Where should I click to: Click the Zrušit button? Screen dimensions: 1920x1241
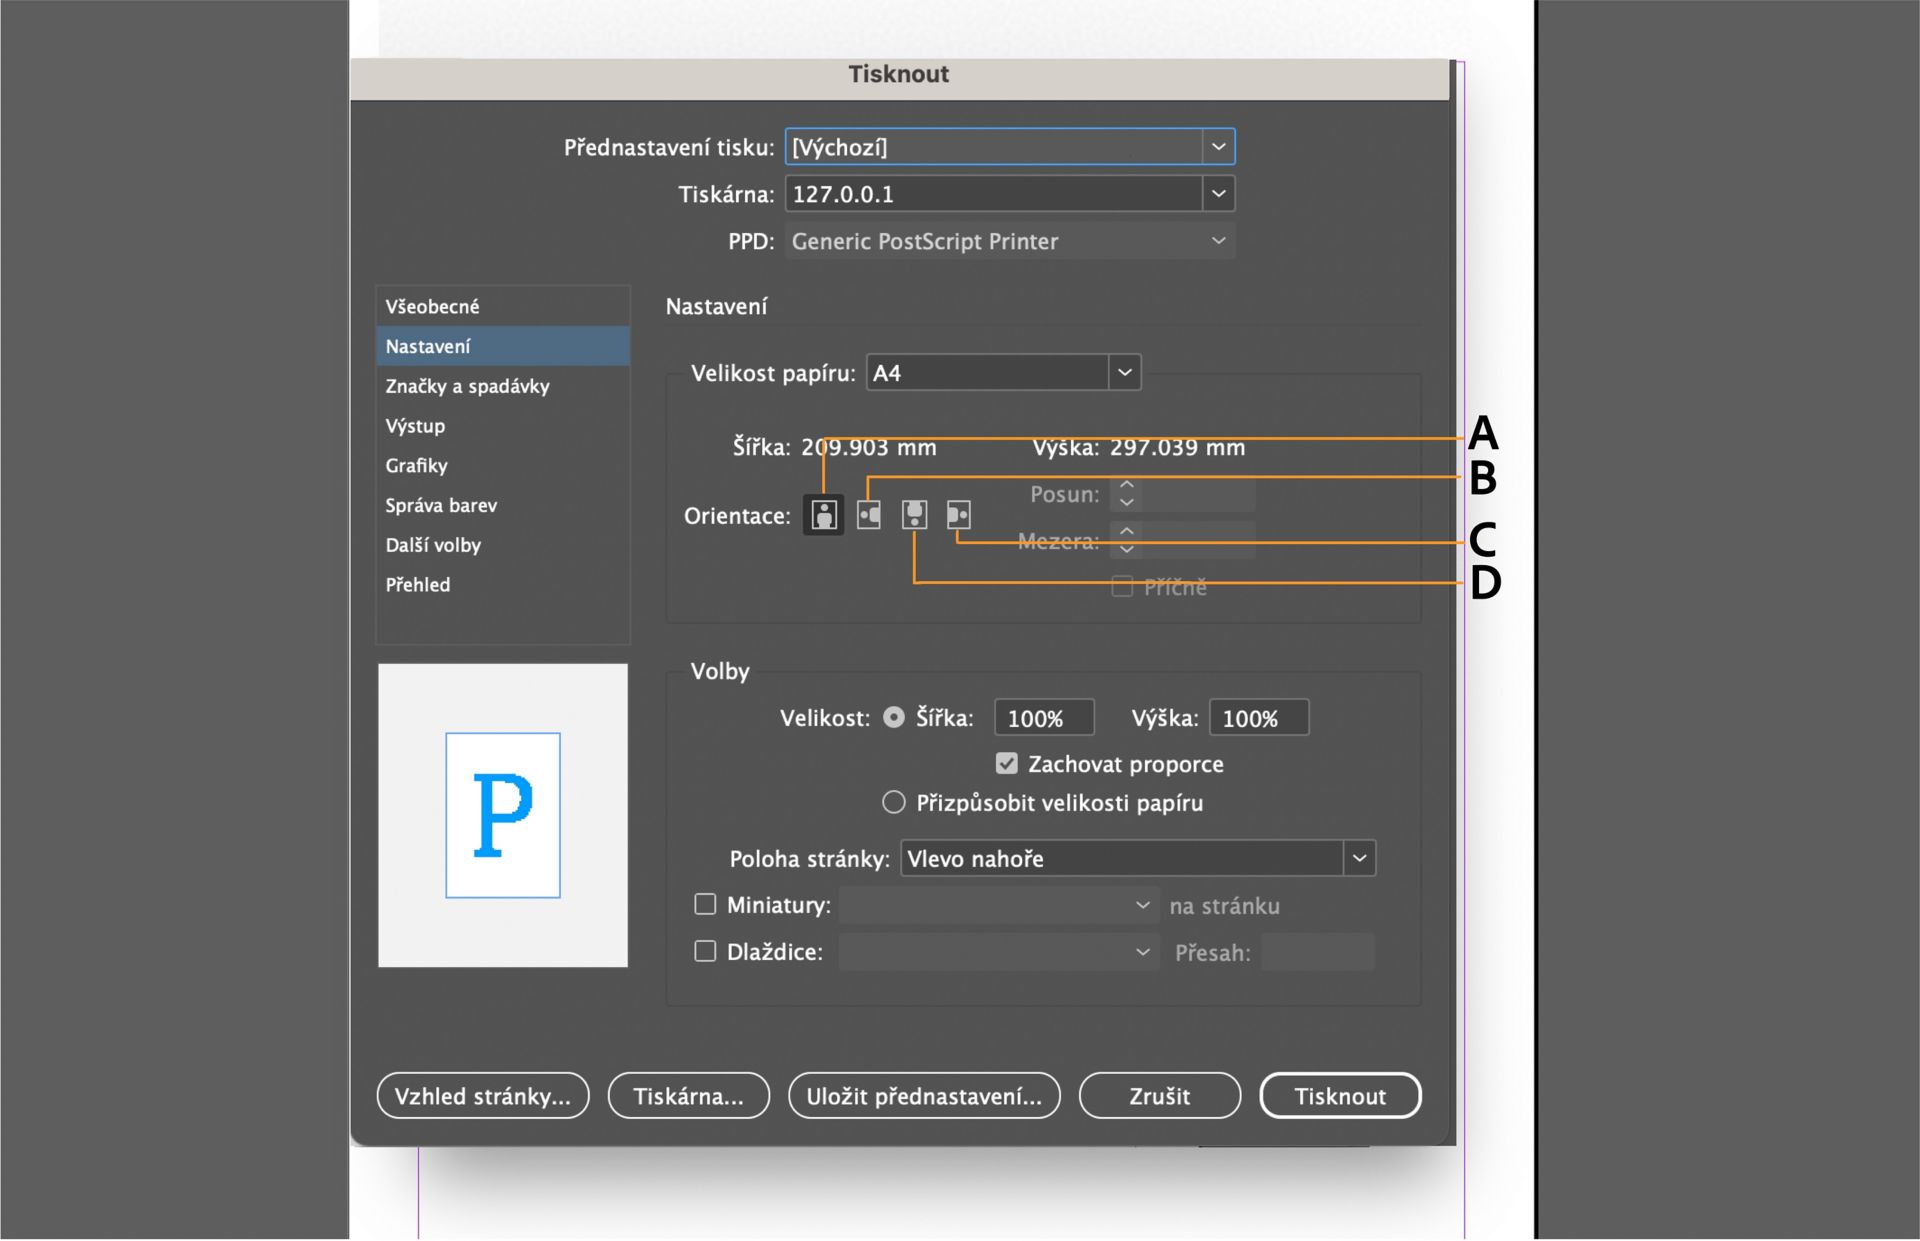pyautogui.click(x=1159, y=1096)
